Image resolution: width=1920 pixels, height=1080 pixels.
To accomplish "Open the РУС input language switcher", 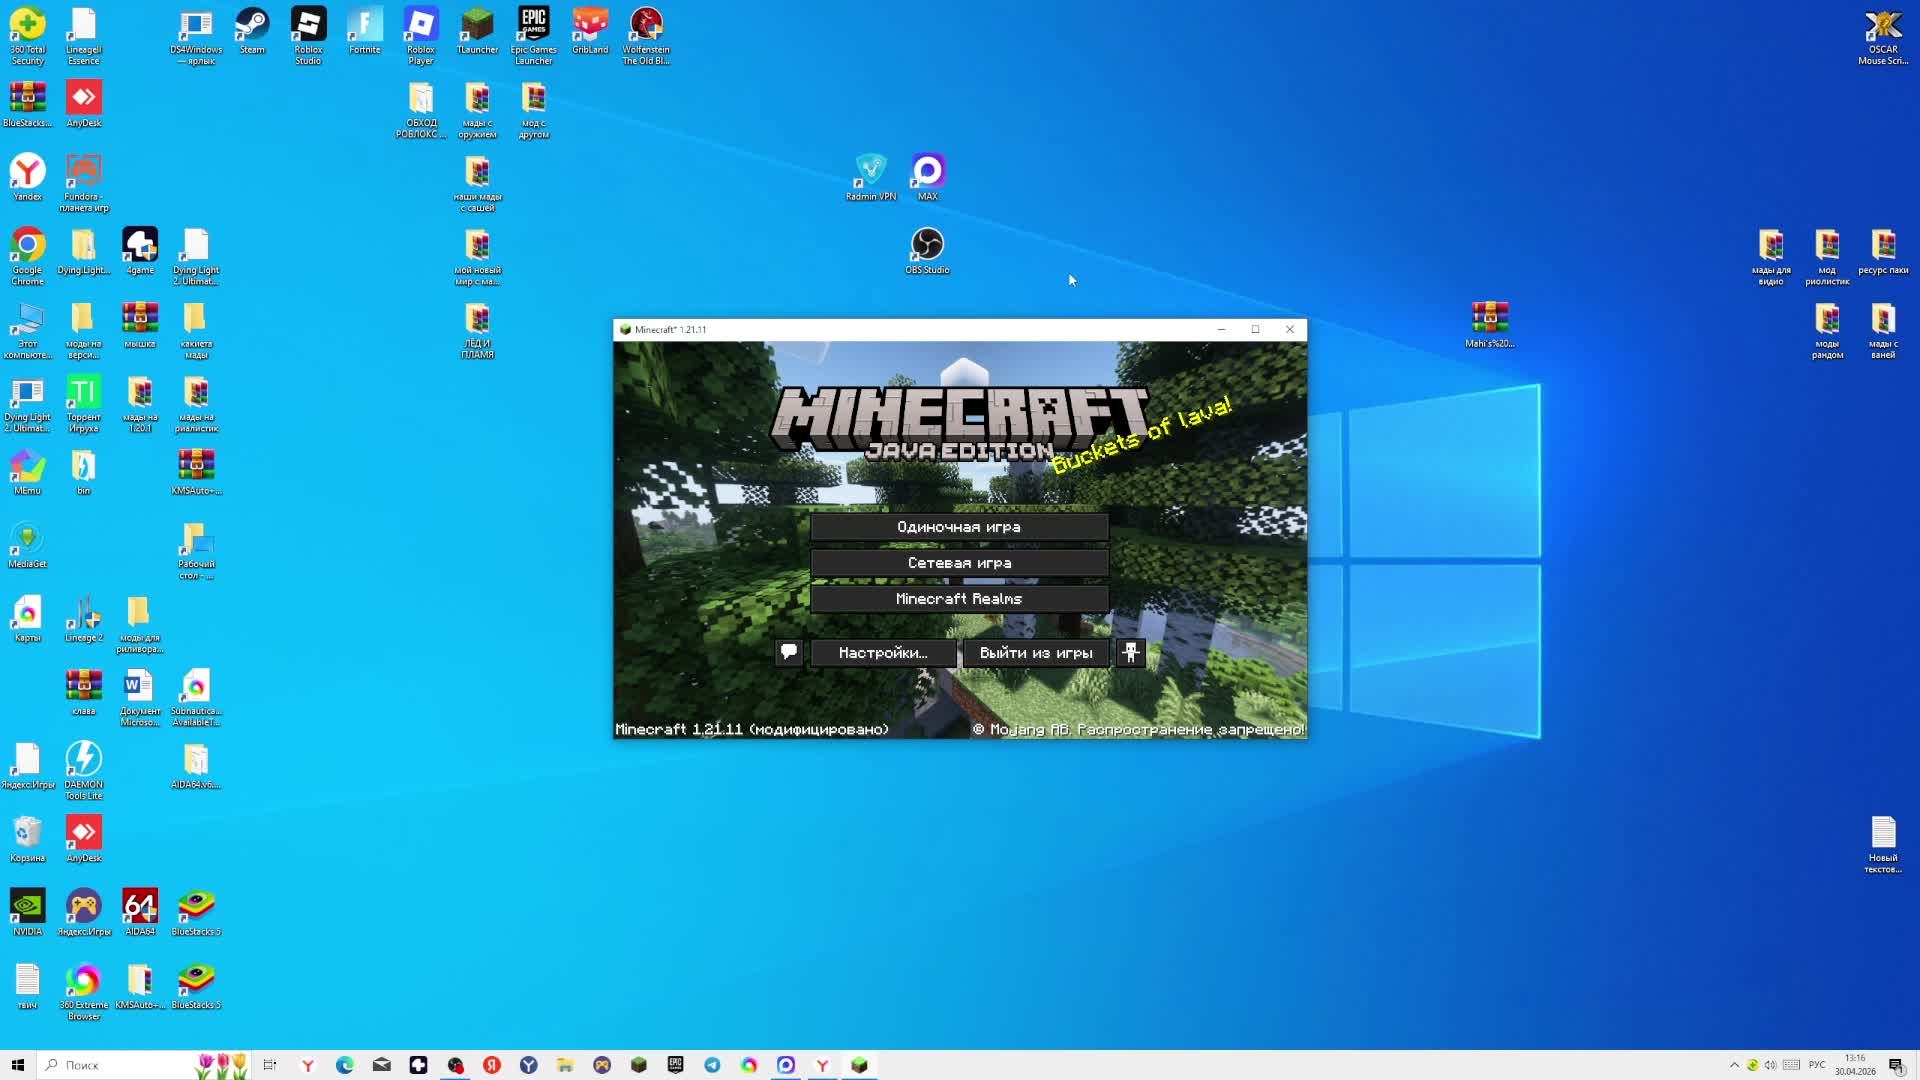I will (x=1817, y=1065).
